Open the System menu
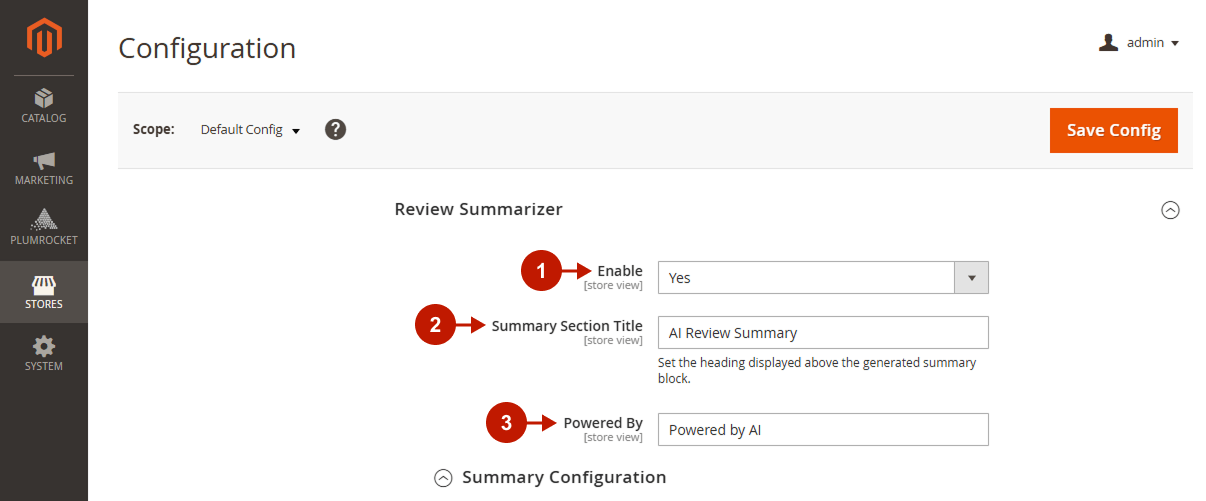This screenshot has height=501, width=1206. point(44,354)
